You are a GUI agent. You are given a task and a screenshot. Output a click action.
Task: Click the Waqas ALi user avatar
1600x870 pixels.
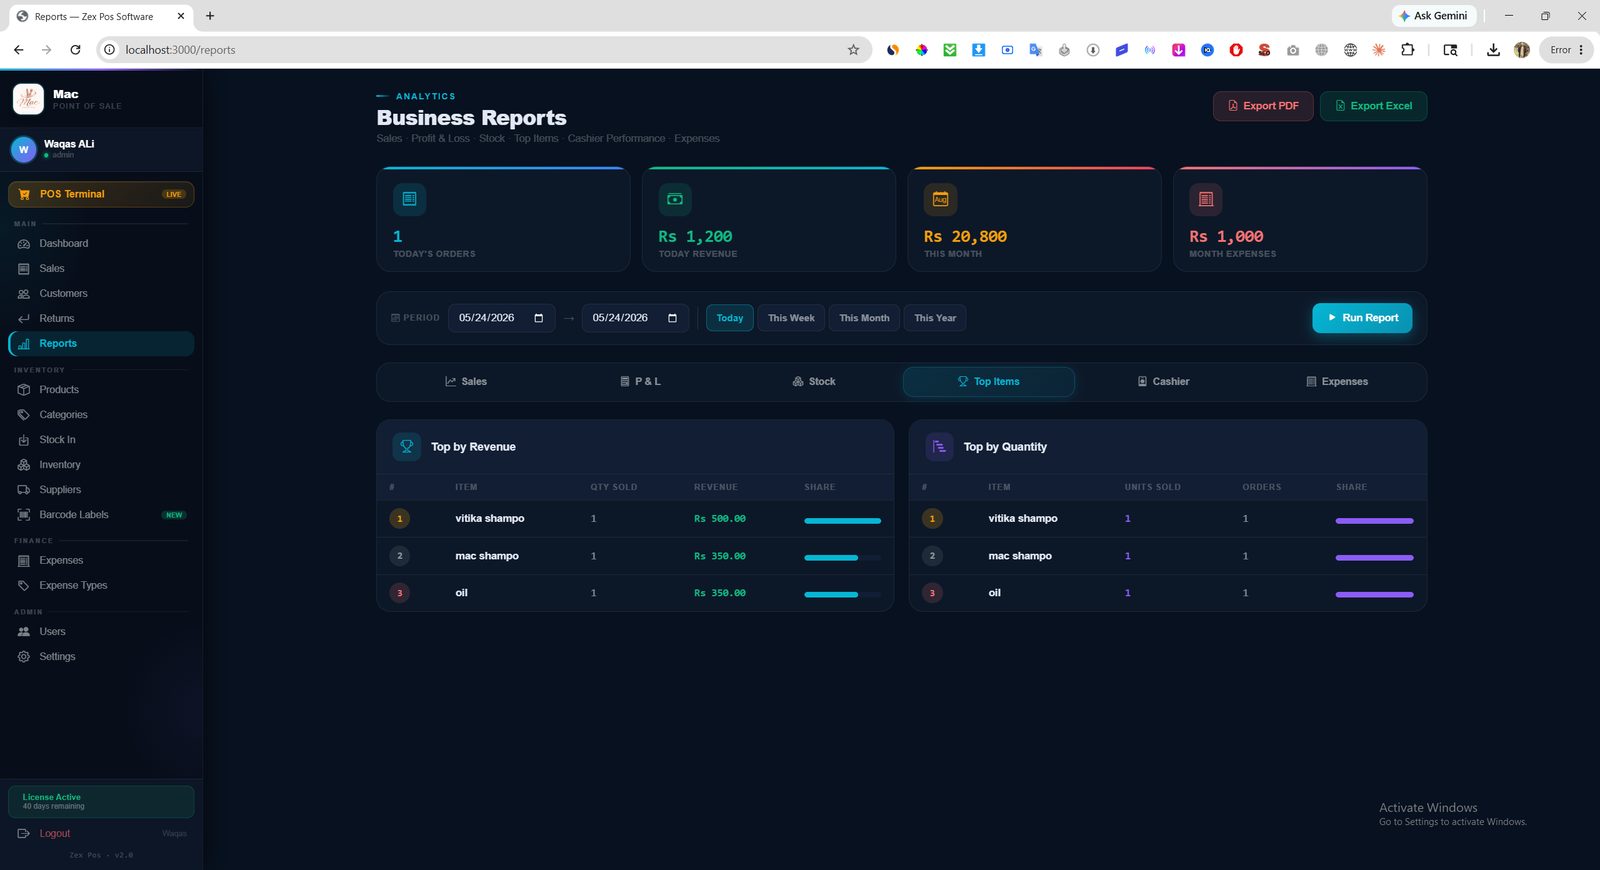[x=24, y=149]
